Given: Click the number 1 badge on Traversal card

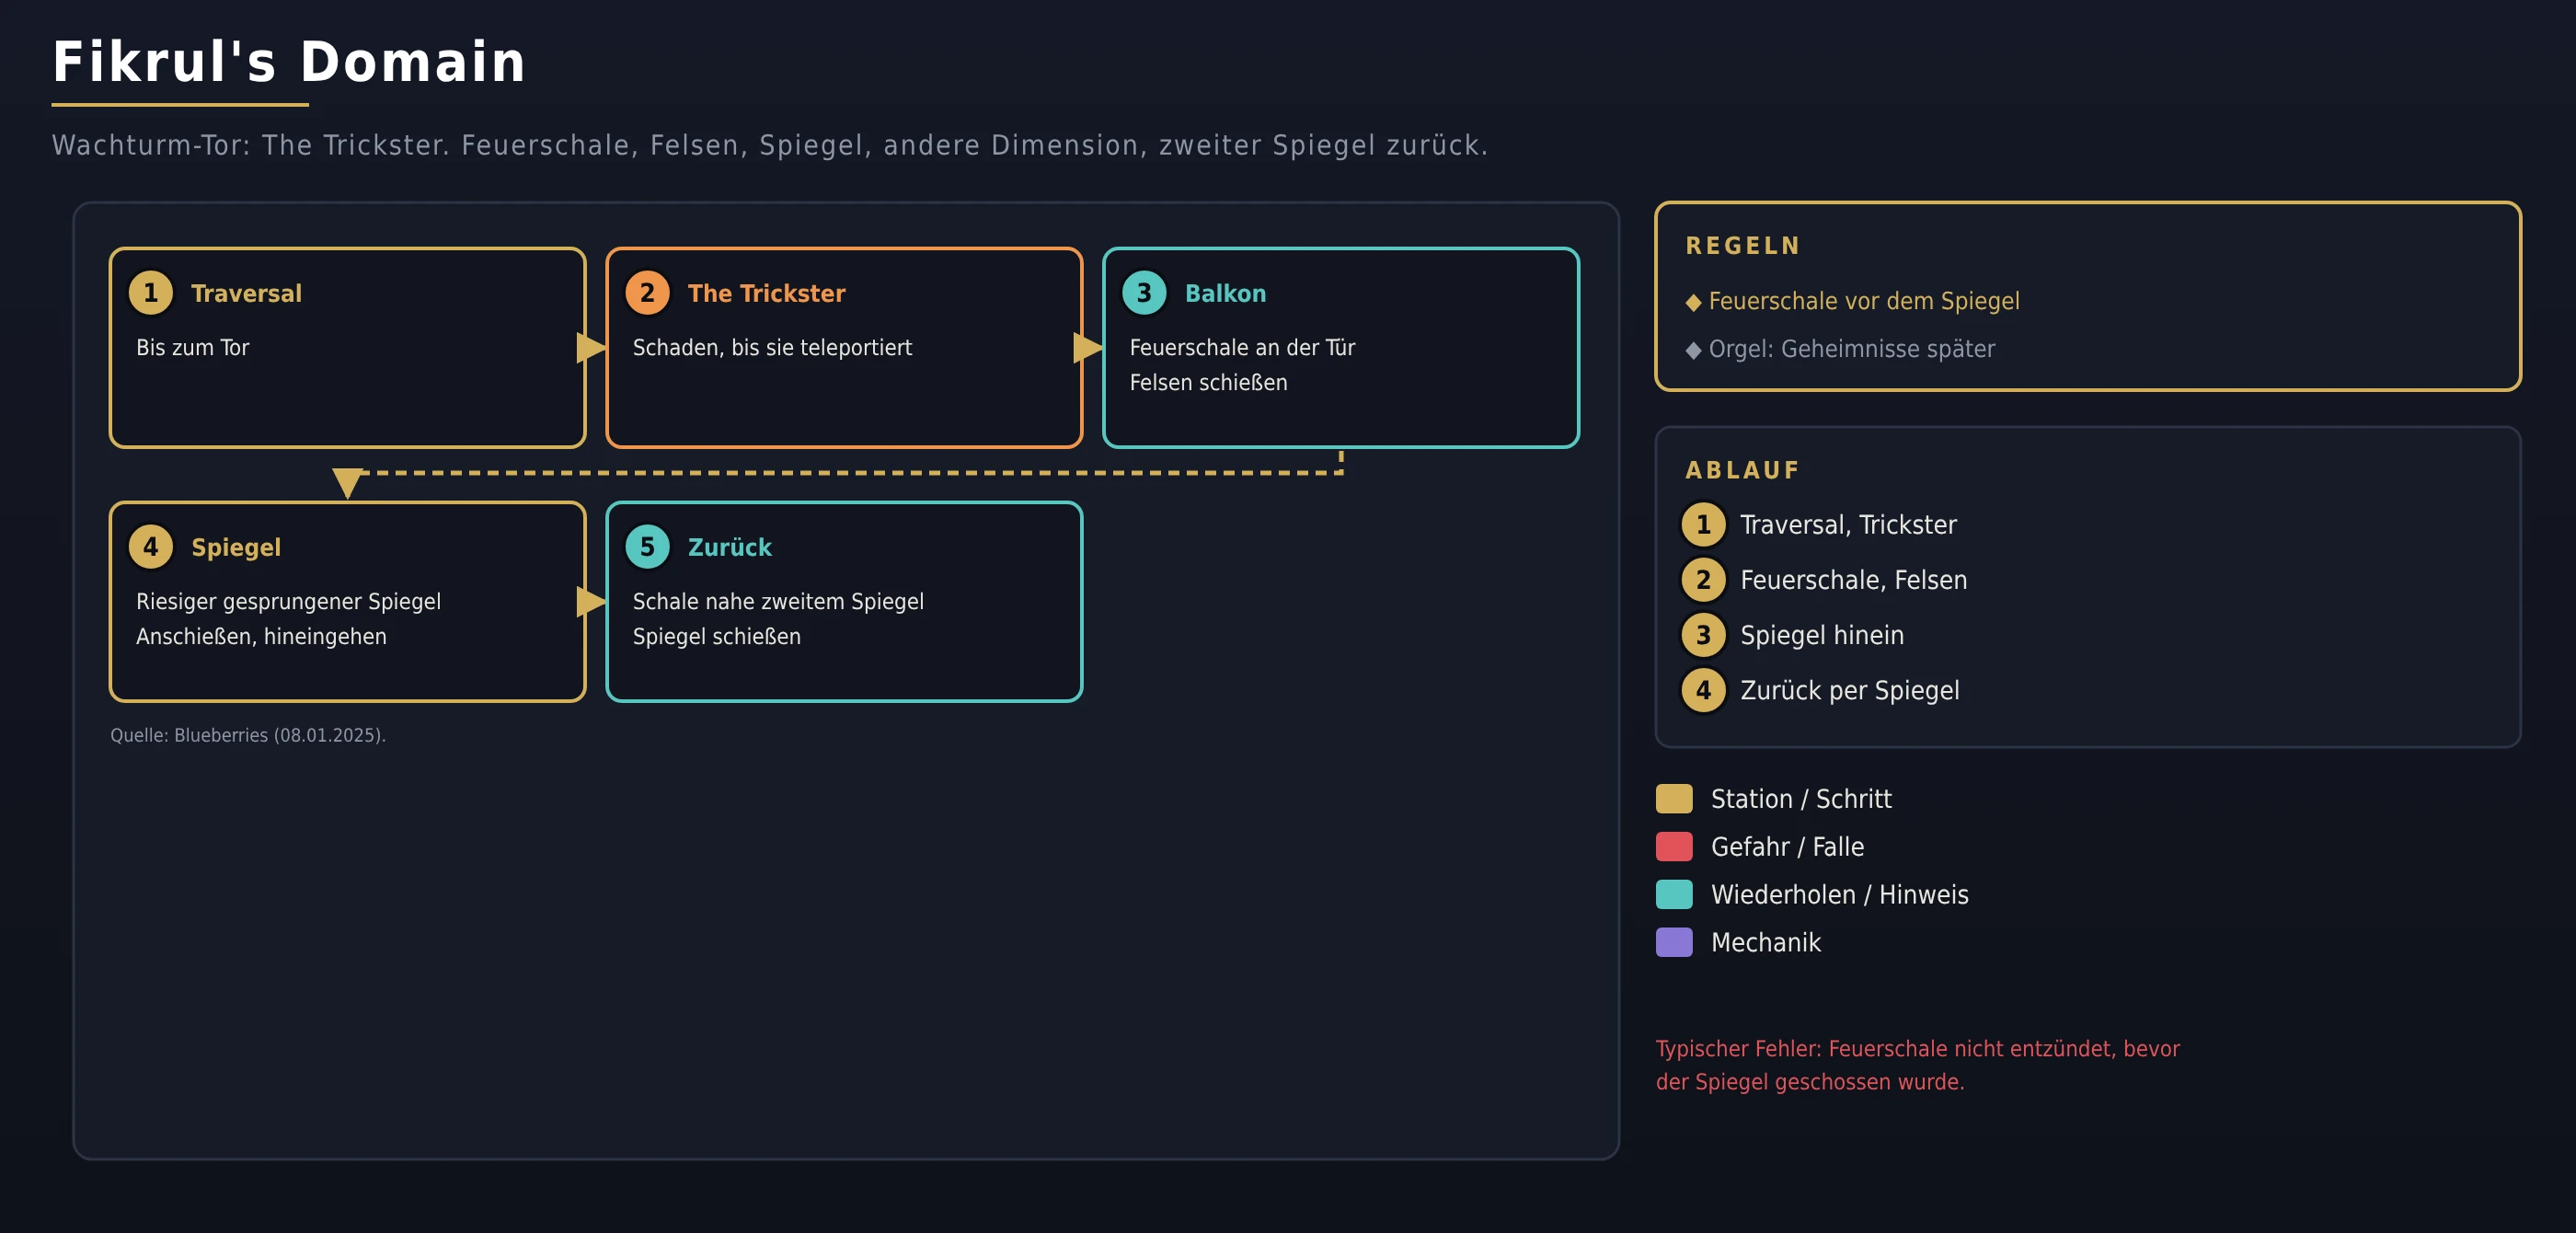Looking at the screenshot, I should point(151,293).
